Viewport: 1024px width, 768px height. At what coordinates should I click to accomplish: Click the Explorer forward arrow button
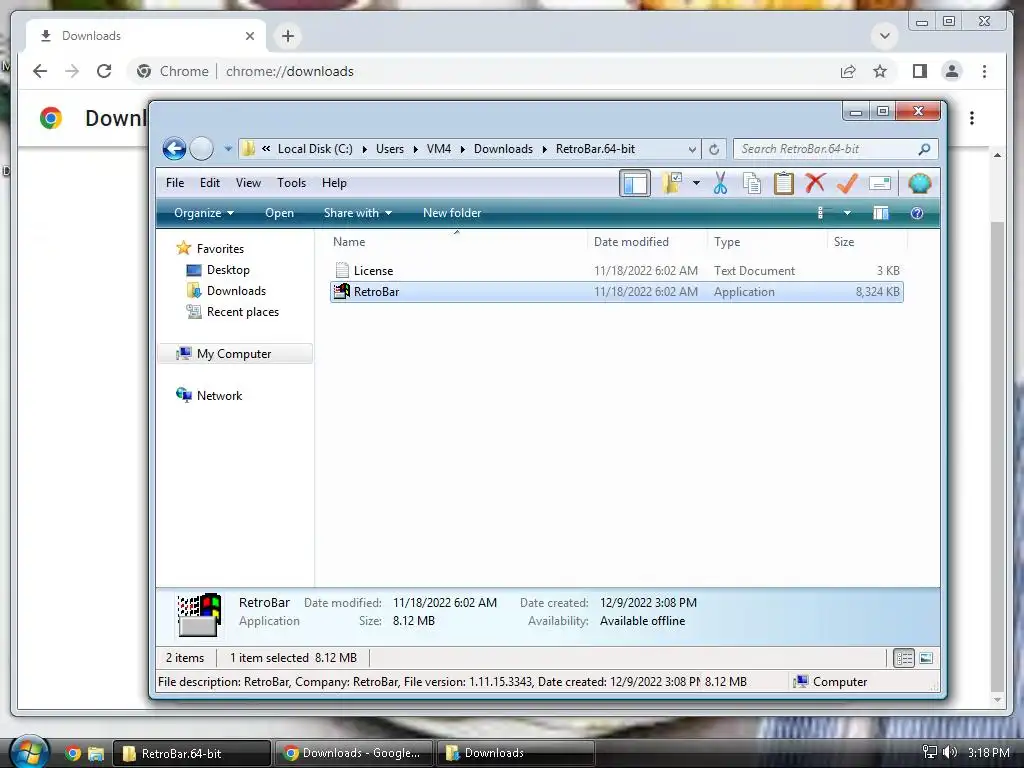(202, 149)
